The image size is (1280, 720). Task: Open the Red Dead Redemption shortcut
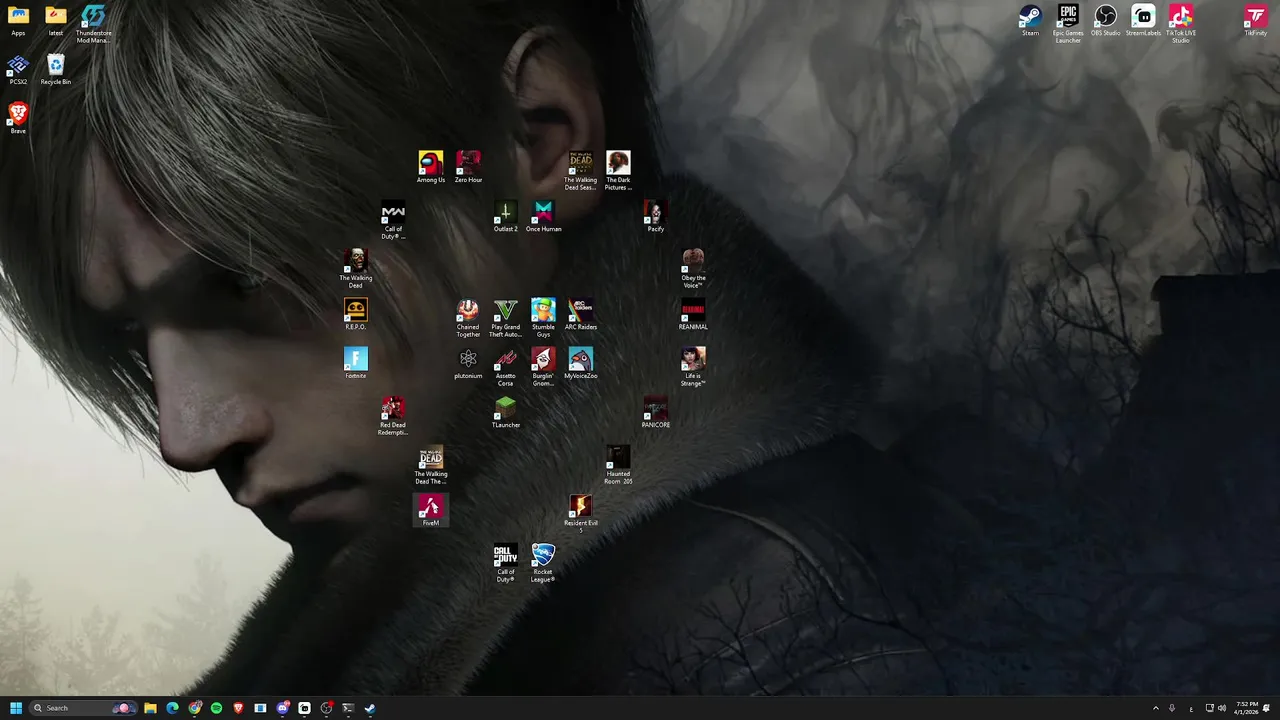tap(393, 416)
